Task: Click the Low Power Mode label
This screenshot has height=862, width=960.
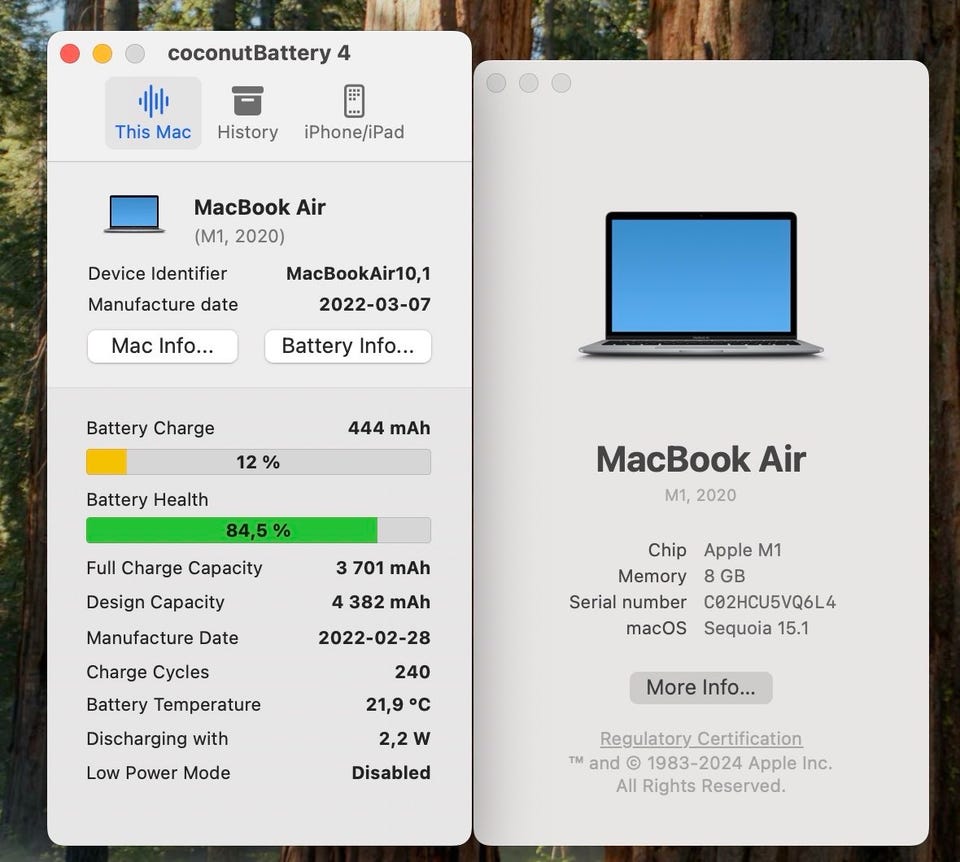Action: [158, 773]
